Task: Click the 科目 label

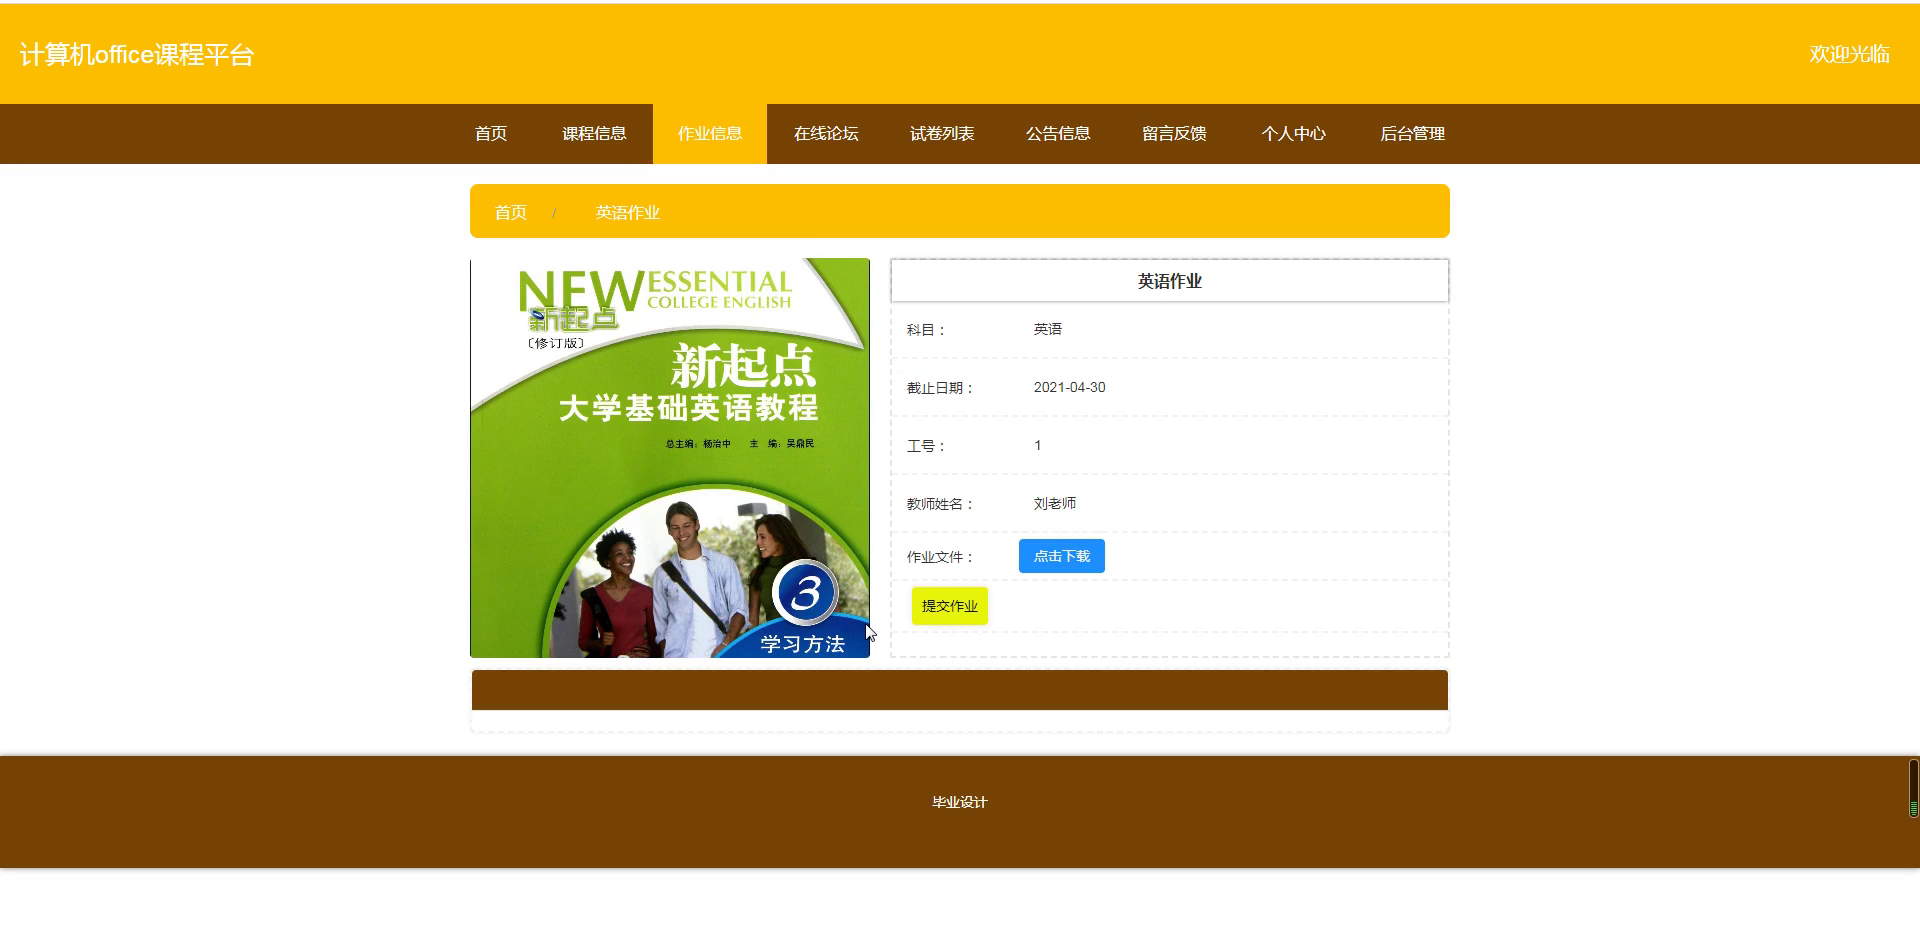Action: (926, 330)
